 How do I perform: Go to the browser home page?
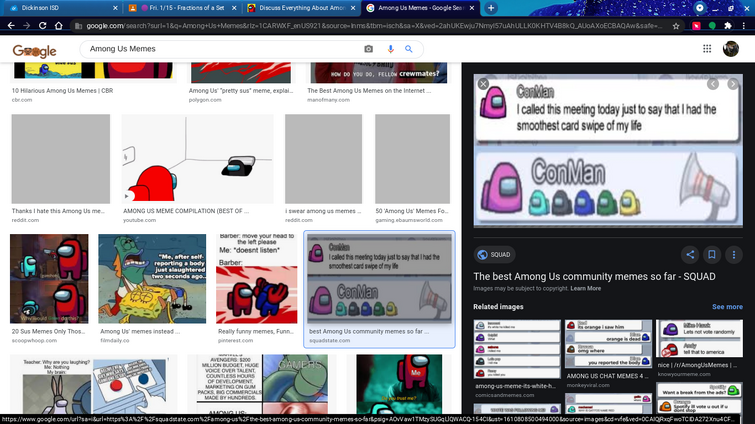[58, 26]
